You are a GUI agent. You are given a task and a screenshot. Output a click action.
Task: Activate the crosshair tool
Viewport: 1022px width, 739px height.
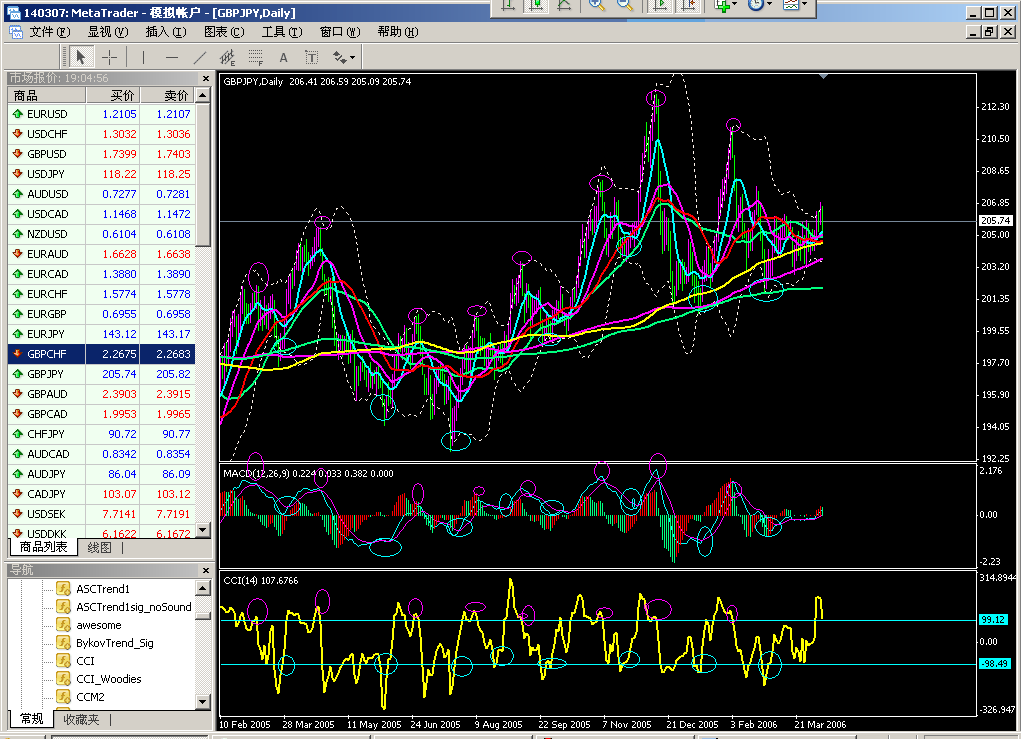[x=110, y=57]
